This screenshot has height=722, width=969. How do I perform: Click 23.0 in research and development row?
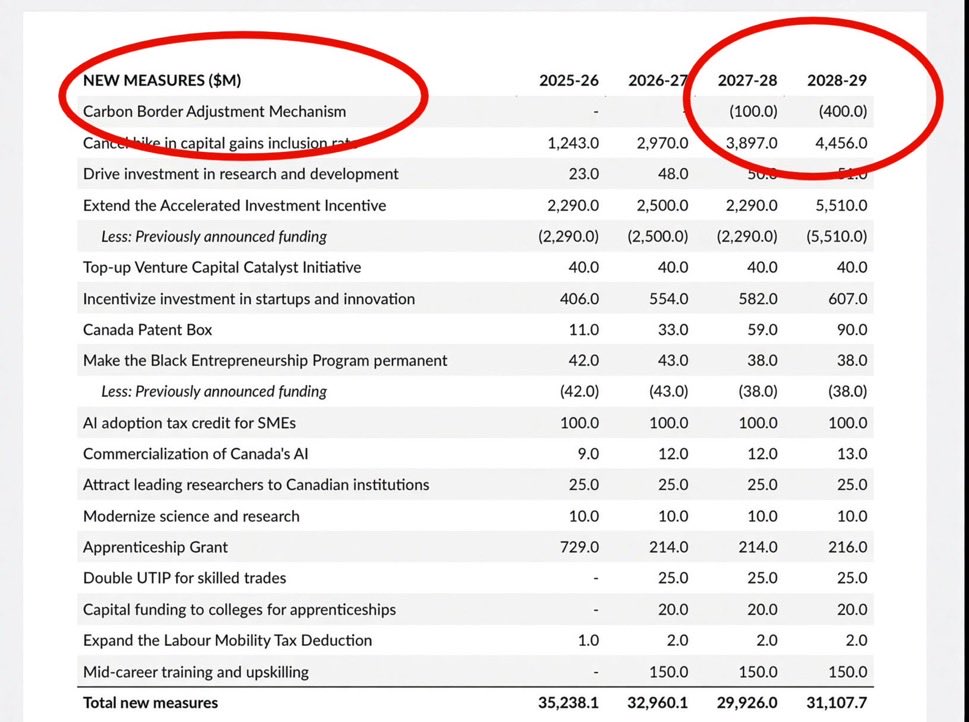[x=584, y=174]
